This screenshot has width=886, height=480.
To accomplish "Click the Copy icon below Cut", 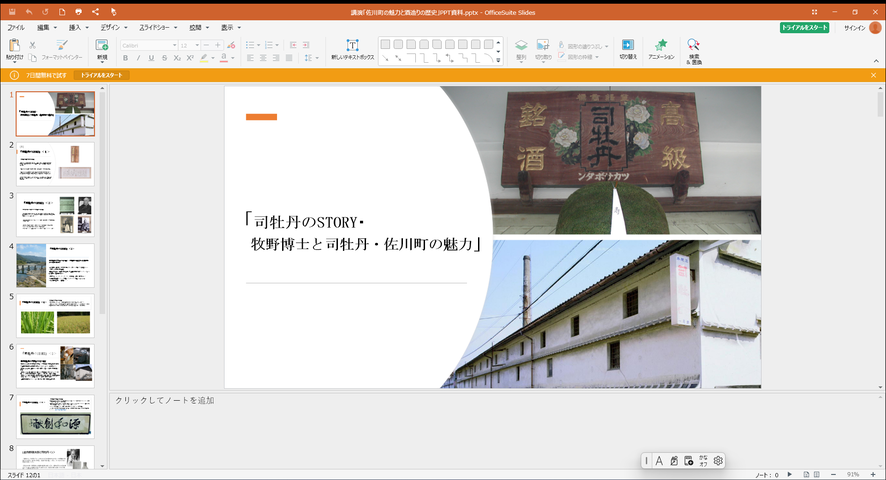I will (32, 58).
